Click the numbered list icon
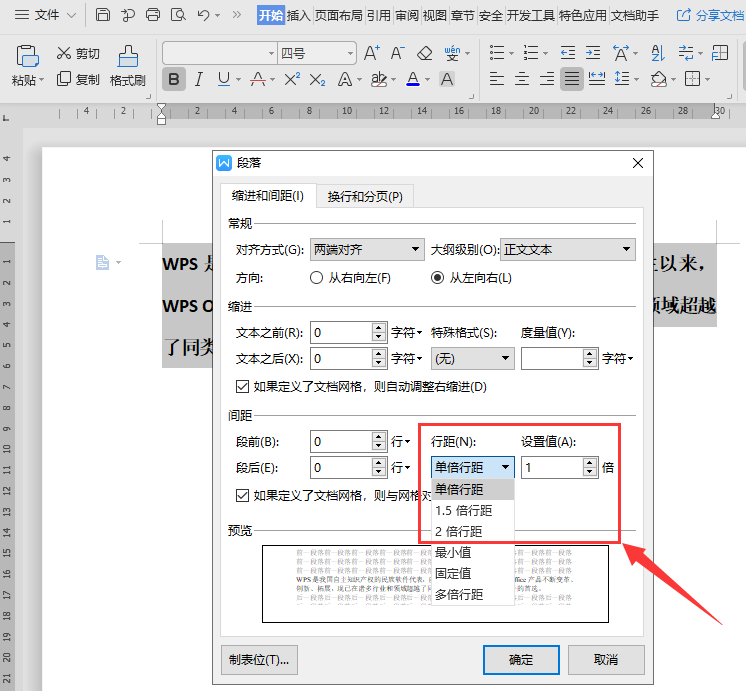The height and width of the screenshot is (691, 746). coord(530,53)
